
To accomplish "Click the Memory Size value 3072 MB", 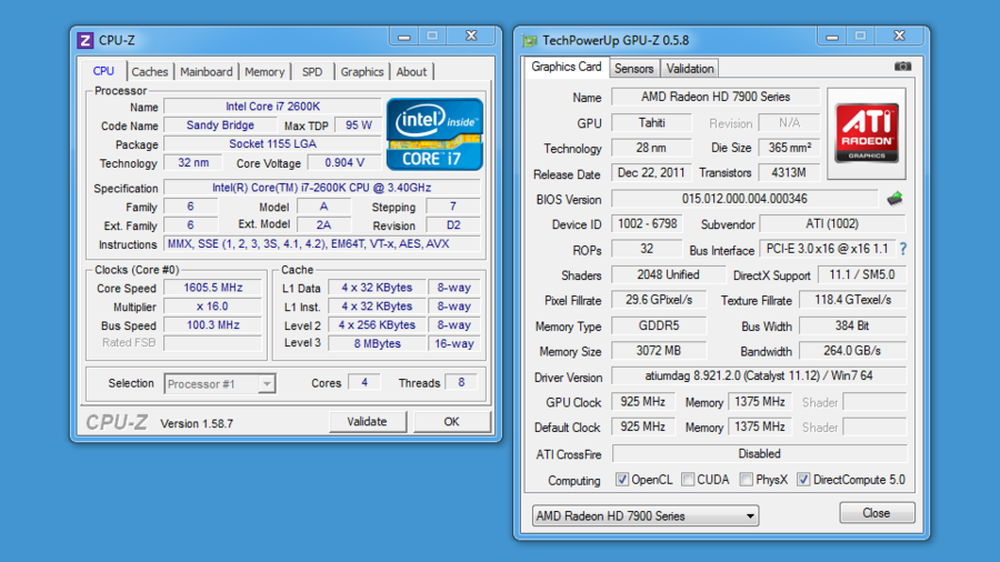I will [659, 351].
